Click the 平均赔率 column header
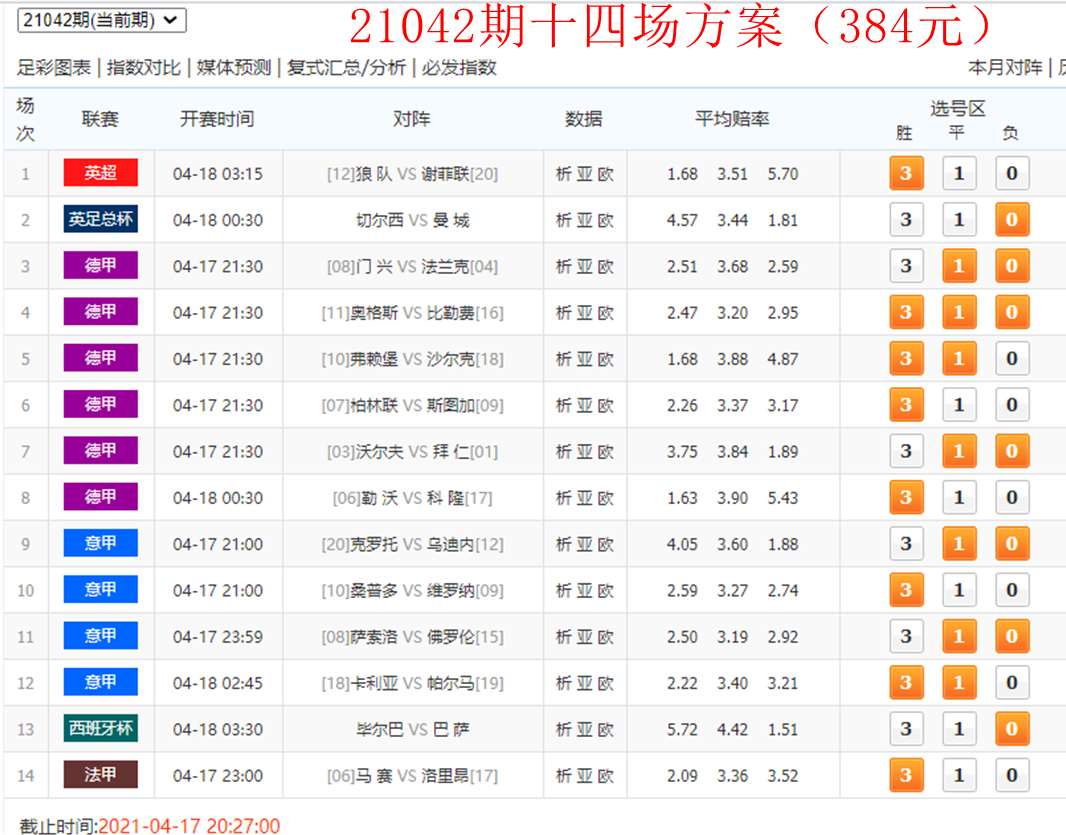1066x835 pixels. pos(732,119)
